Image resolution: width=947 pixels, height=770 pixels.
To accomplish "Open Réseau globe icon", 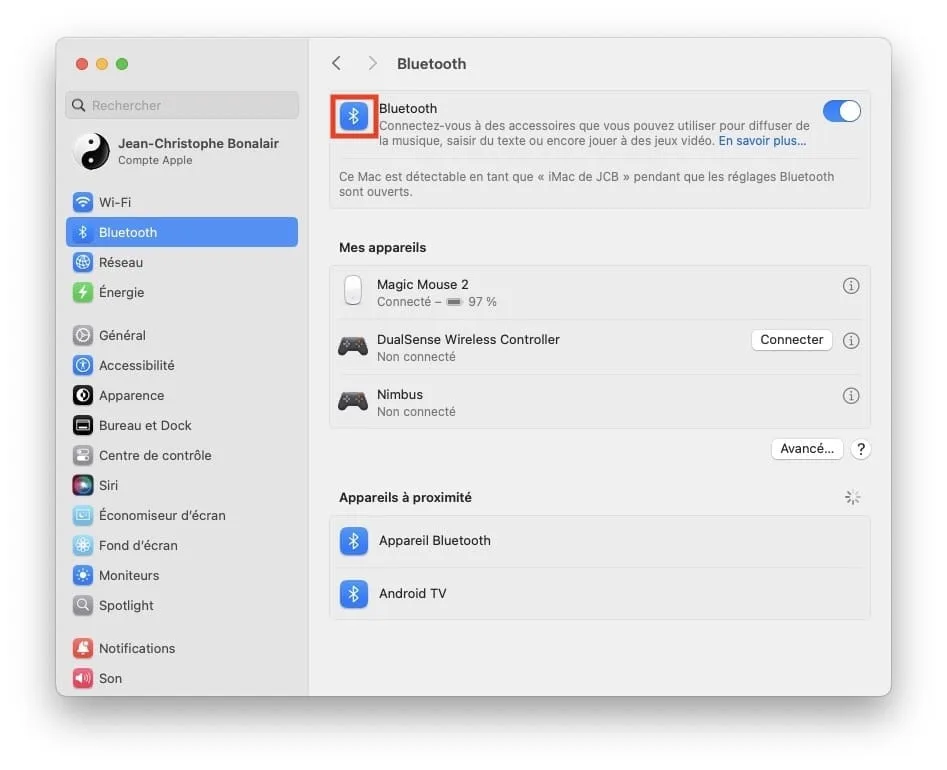I will pyautogui.click(x=83, y=262).
